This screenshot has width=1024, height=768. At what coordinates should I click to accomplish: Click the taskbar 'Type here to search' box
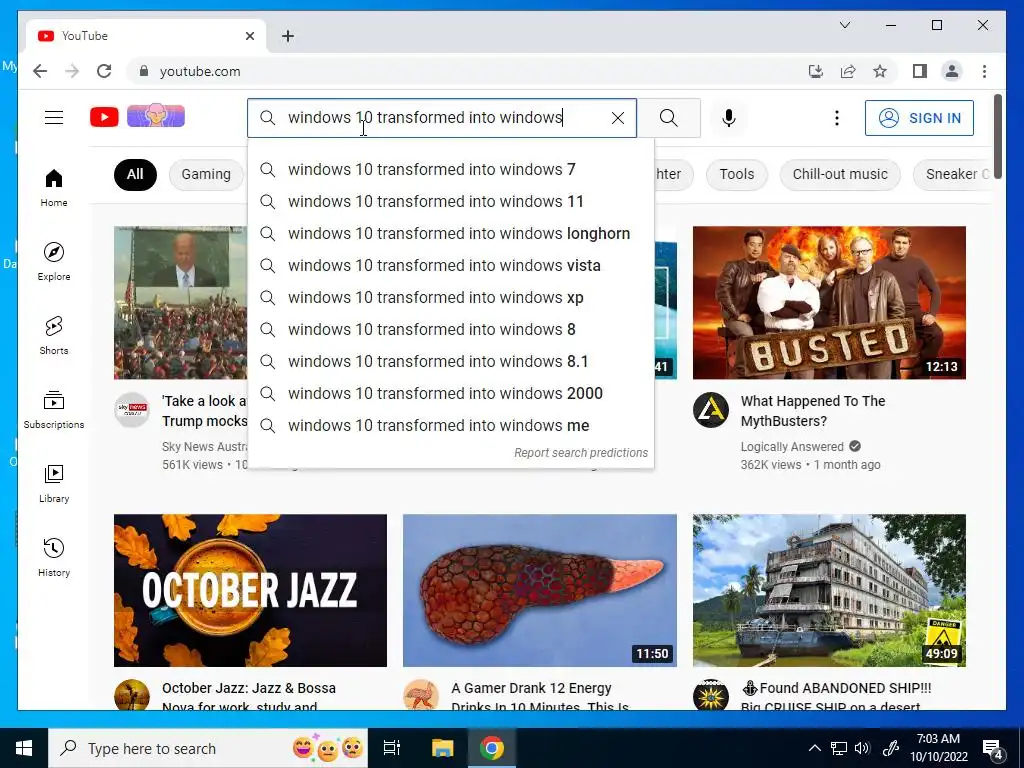coord(208,748)
